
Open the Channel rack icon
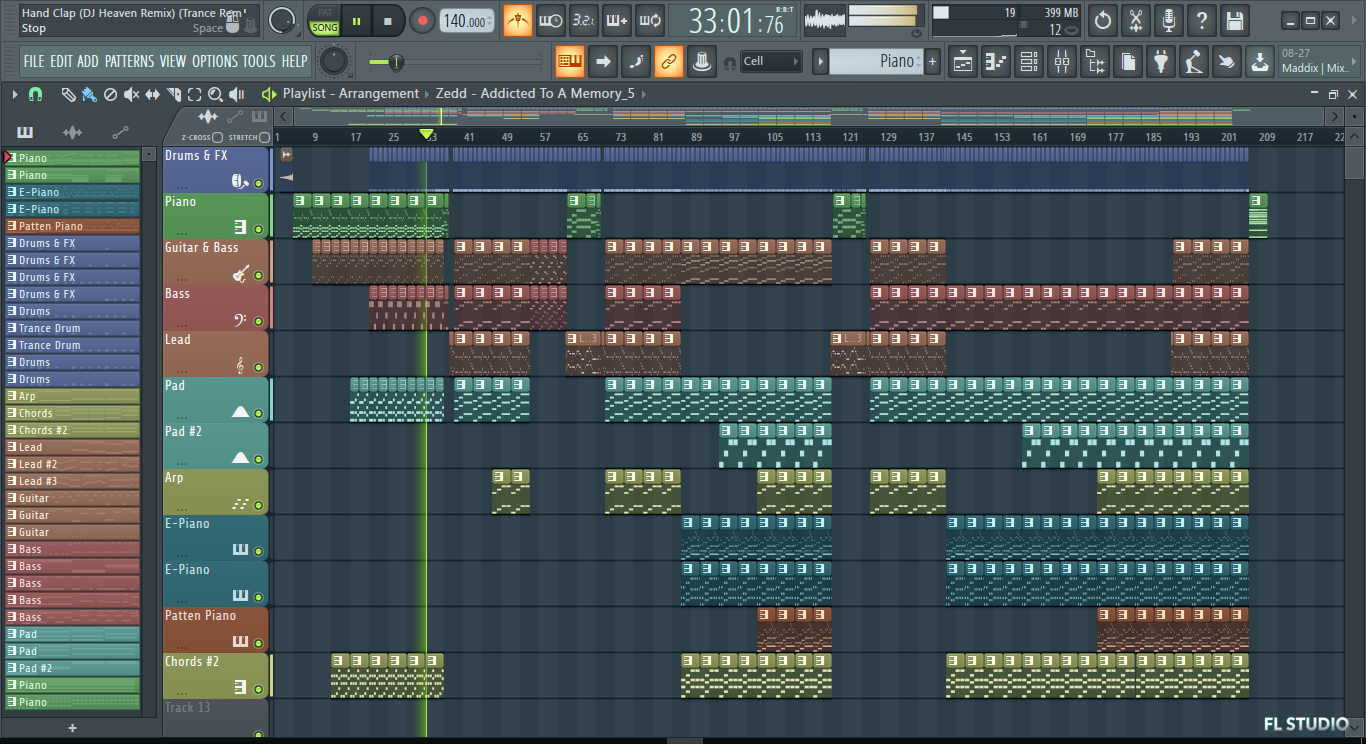[1029, 61]
